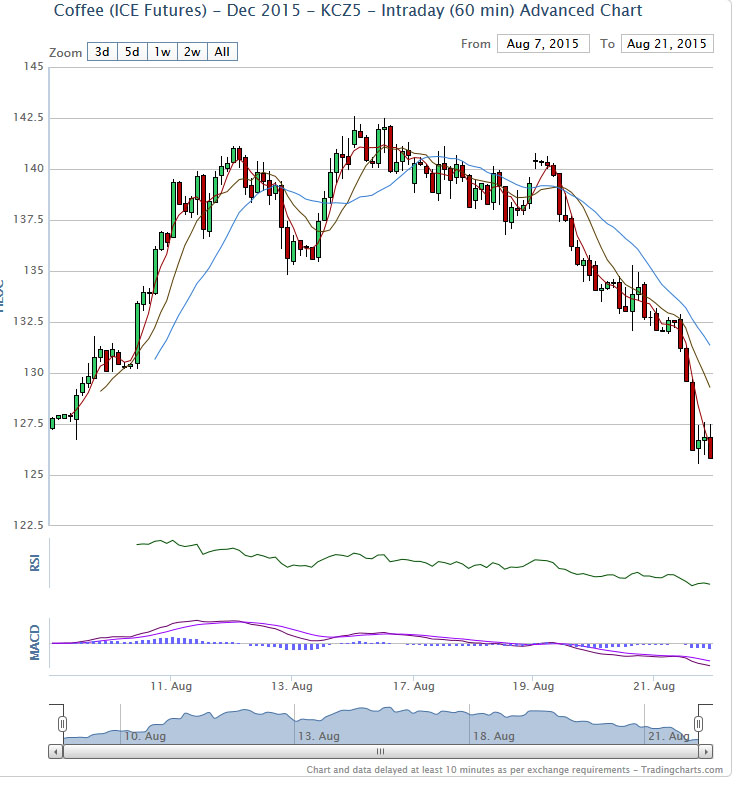
Task: Click the 11. Aug date axis label
Action: (x=171, y=686)
